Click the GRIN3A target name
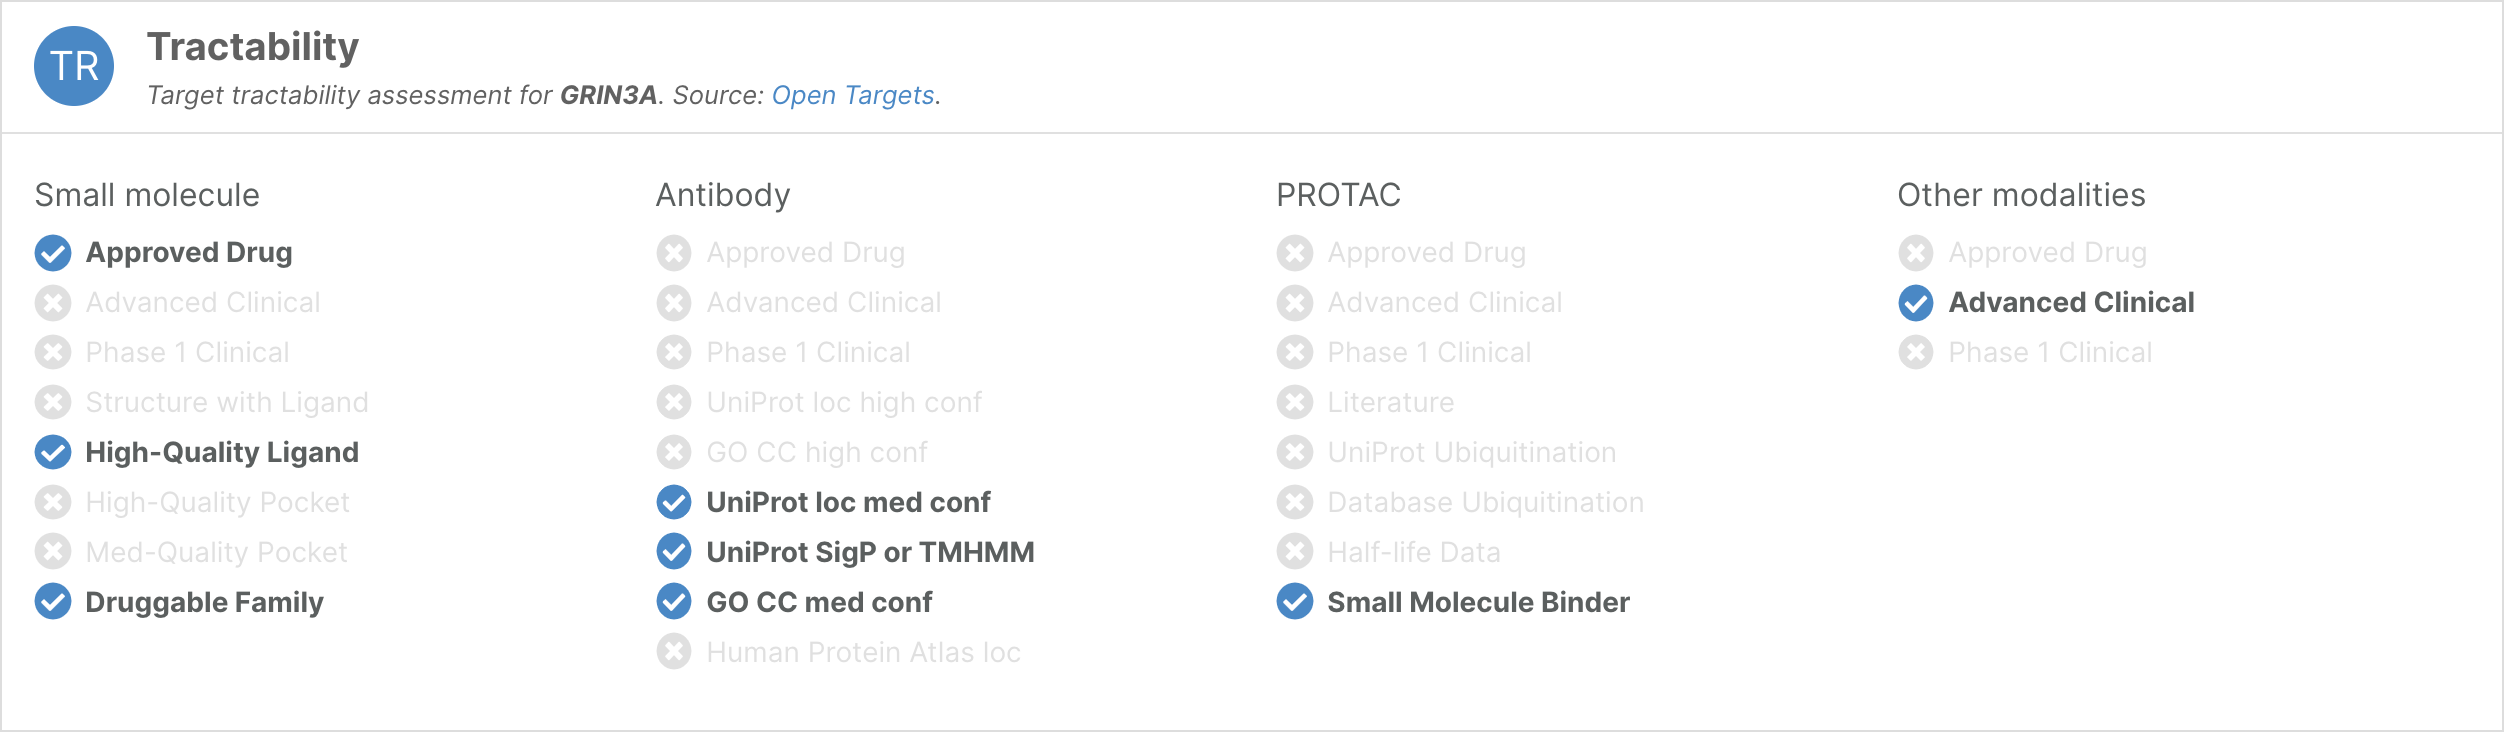This screenshot has width=2504, height=732. [x=611, y=95]
